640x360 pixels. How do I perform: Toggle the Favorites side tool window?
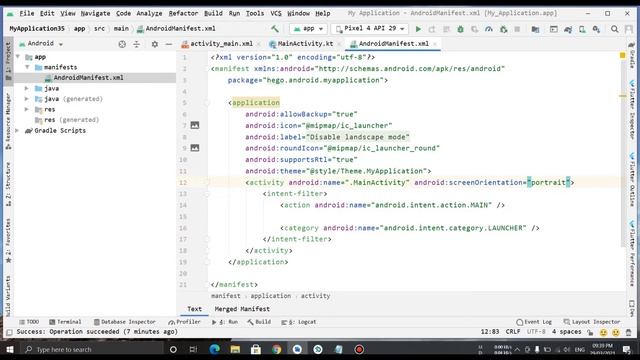pyautogui.click(x=8, y=241)
